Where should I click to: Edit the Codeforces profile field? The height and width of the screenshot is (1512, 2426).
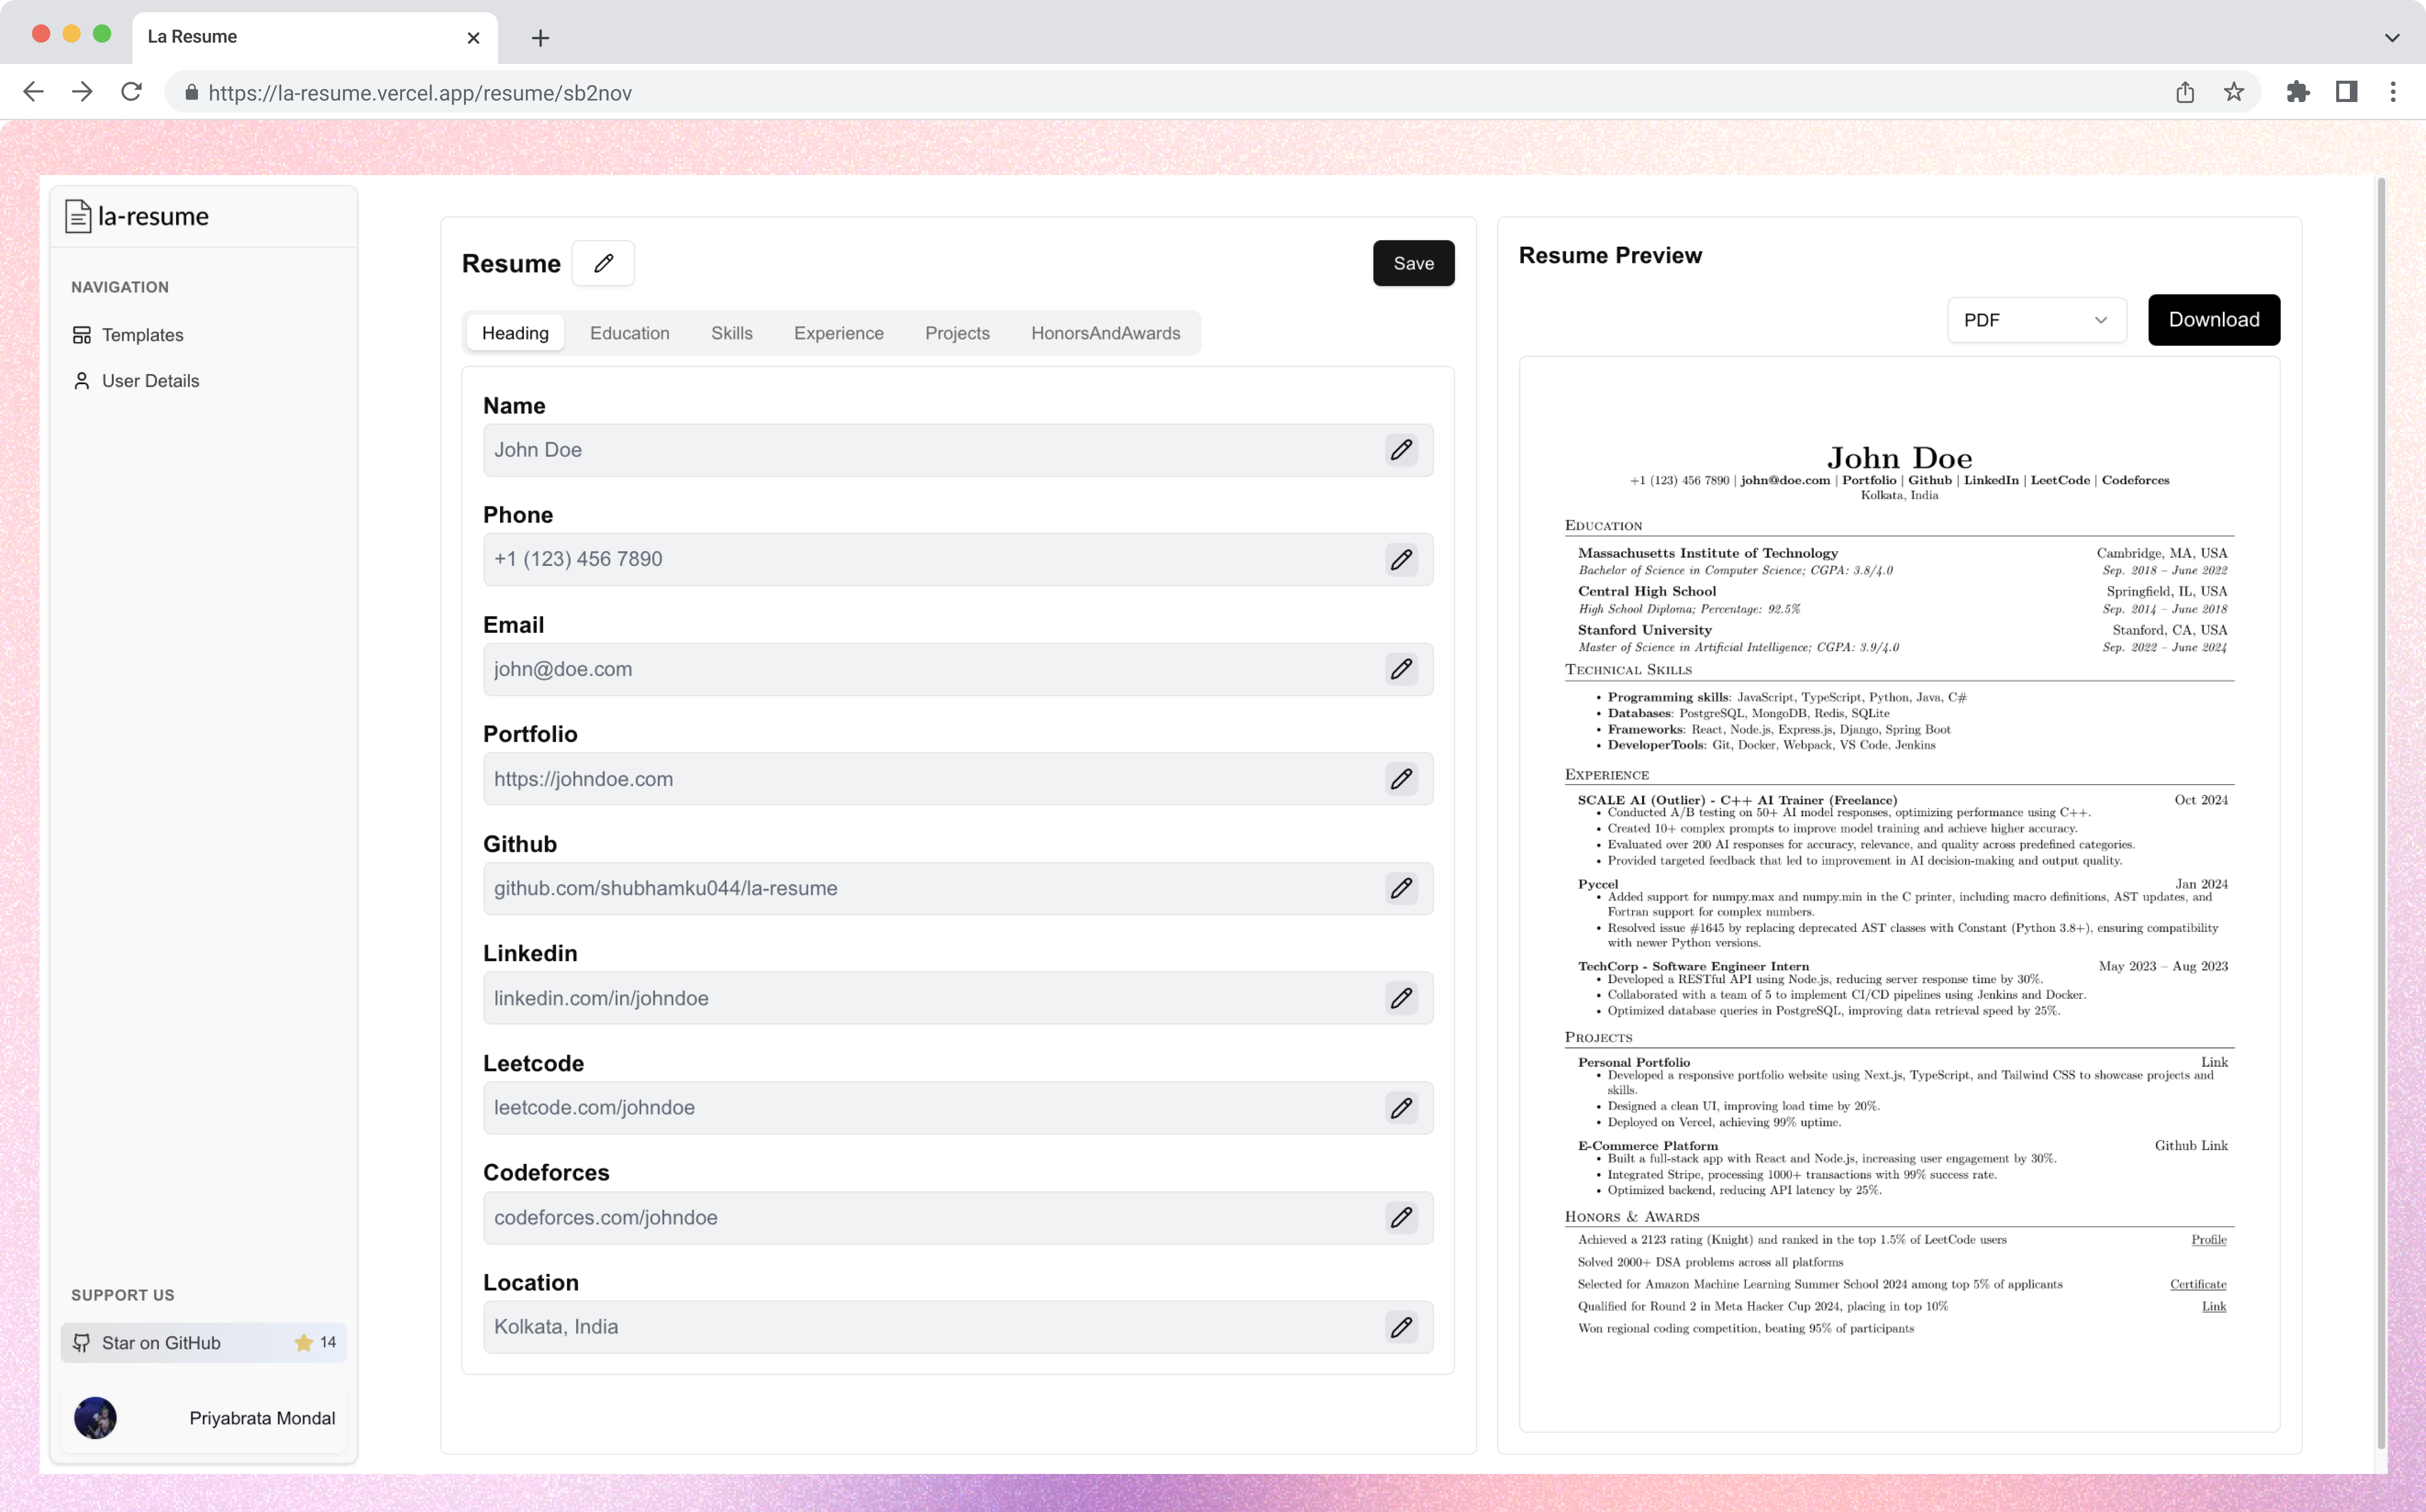(1401, 1217)
